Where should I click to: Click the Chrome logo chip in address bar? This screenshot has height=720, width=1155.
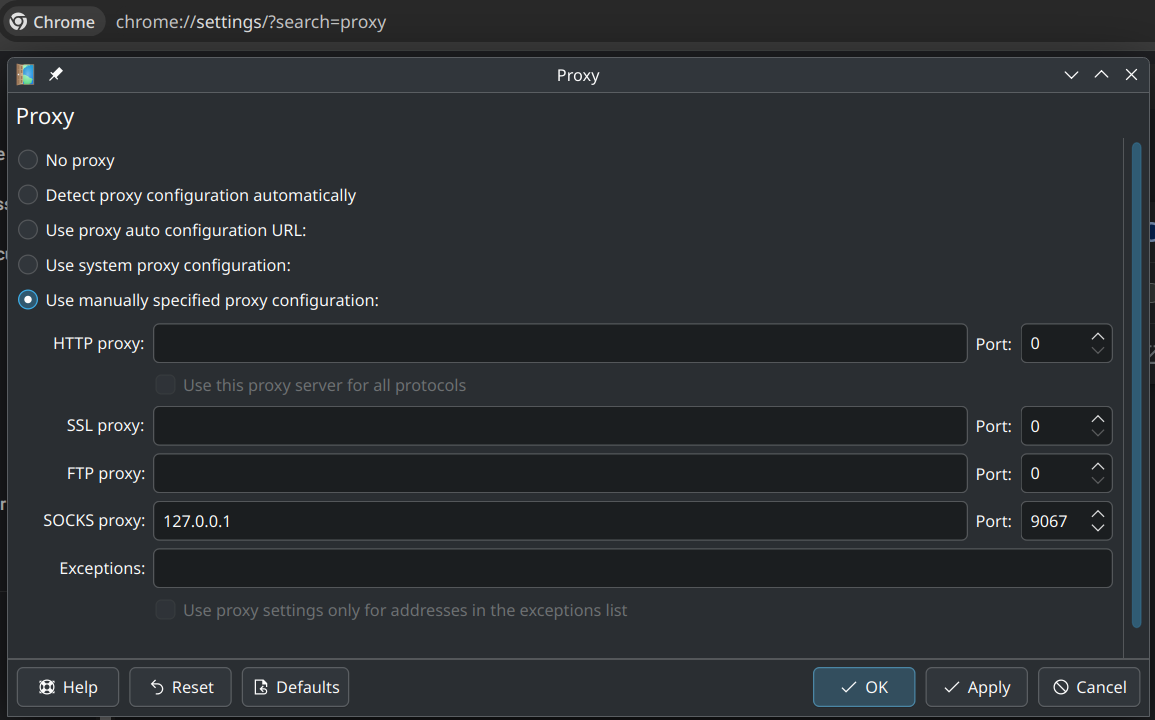53,22
